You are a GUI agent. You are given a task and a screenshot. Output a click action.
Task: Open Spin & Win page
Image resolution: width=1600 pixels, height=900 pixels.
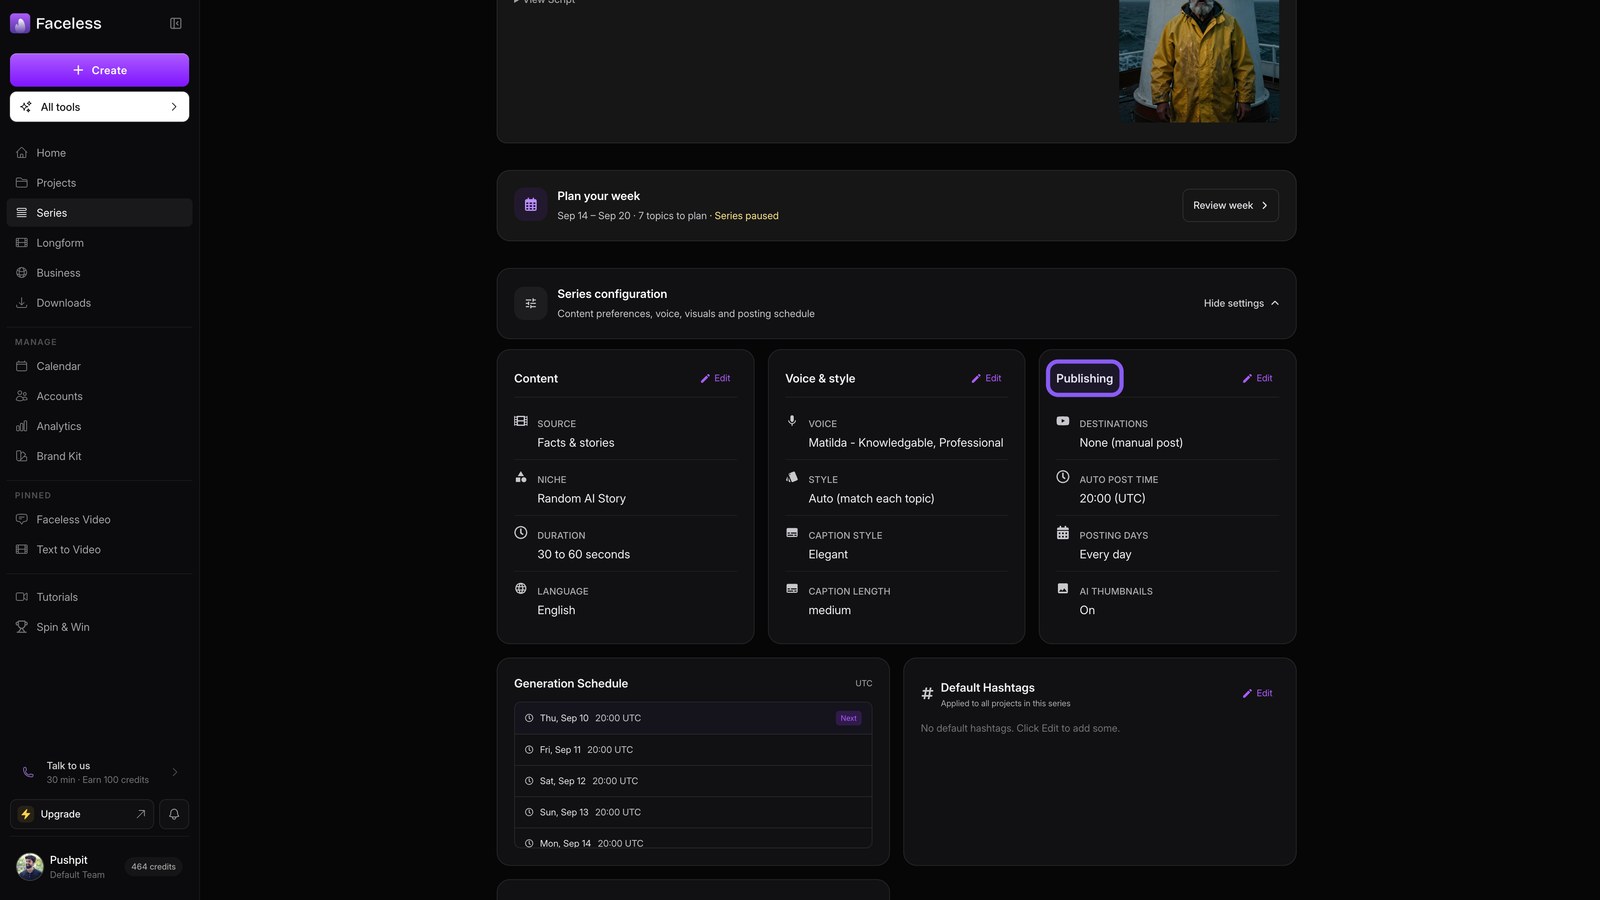[99, 627]
